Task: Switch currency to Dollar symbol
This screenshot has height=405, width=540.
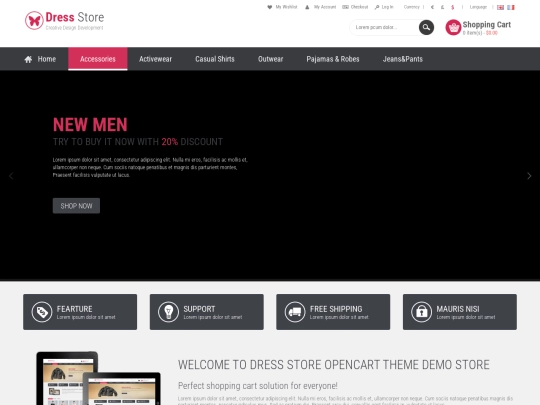Action: coord(453,7)
